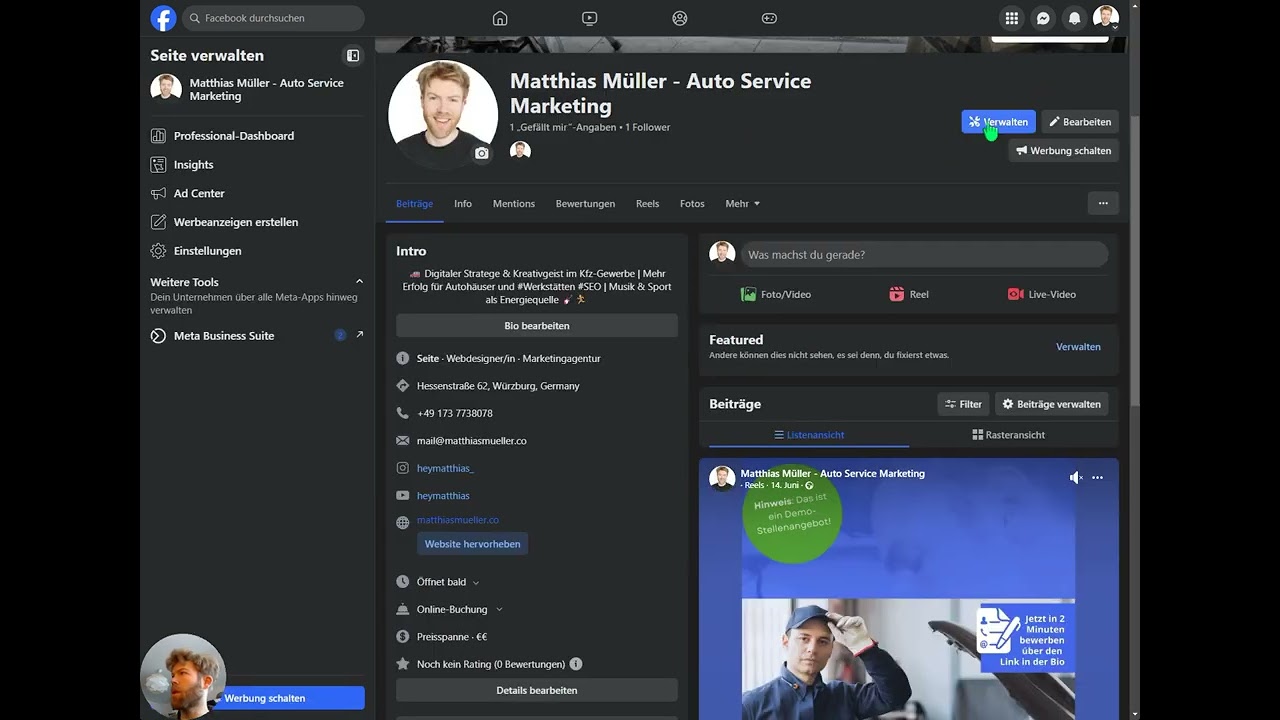Expand the Online-Buchung dropdown
Screen dimensions: 1280x720
pyautogui.click(x=460, y=609)
